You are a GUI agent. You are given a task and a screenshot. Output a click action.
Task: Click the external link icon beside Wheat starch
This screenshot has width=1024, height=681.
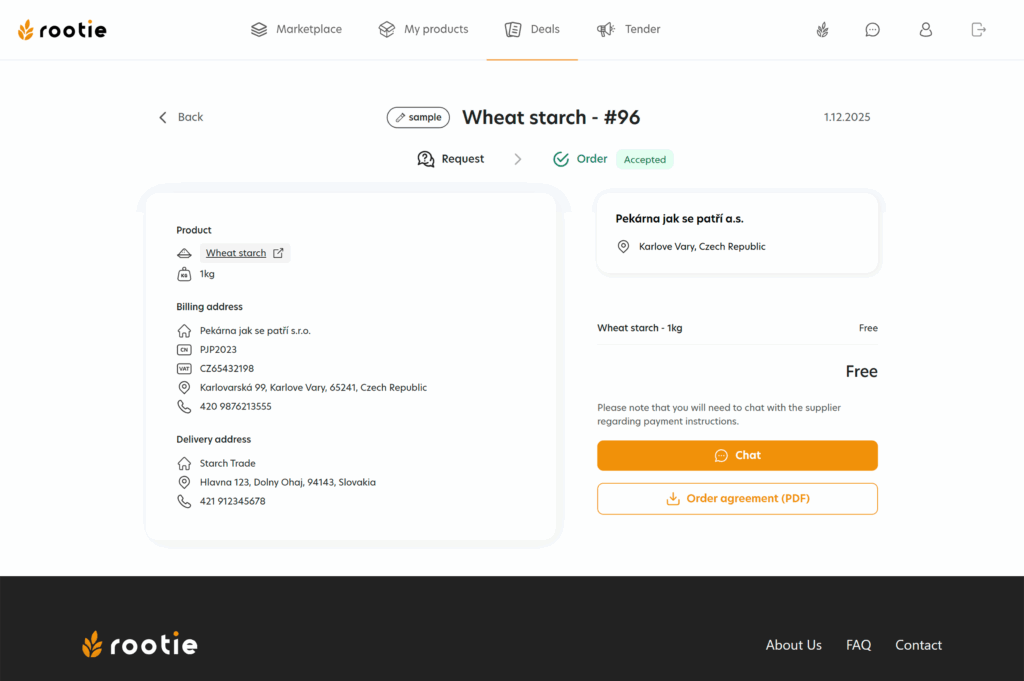pyautogui.click(x=279, y=253)
